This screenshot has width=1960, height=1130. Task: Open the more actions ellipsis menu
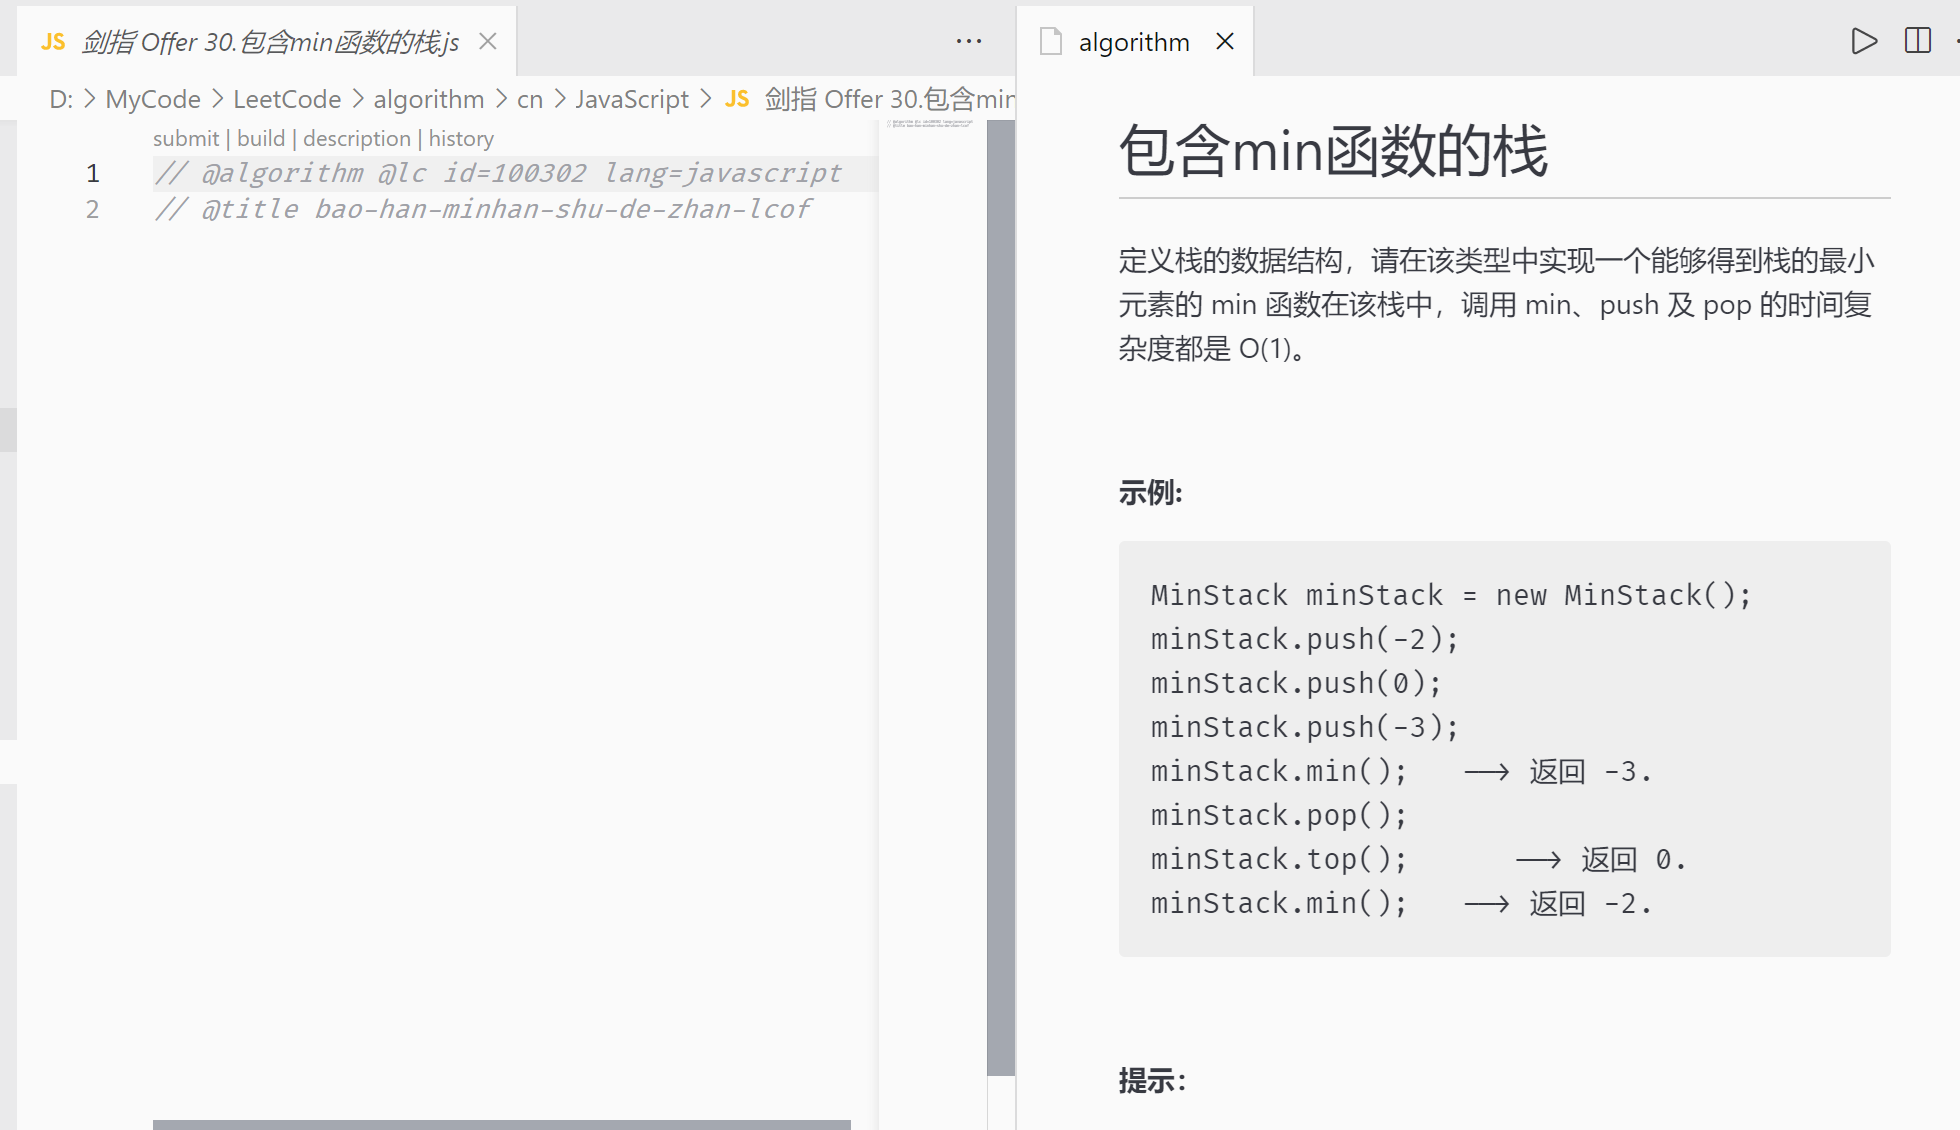968,41
